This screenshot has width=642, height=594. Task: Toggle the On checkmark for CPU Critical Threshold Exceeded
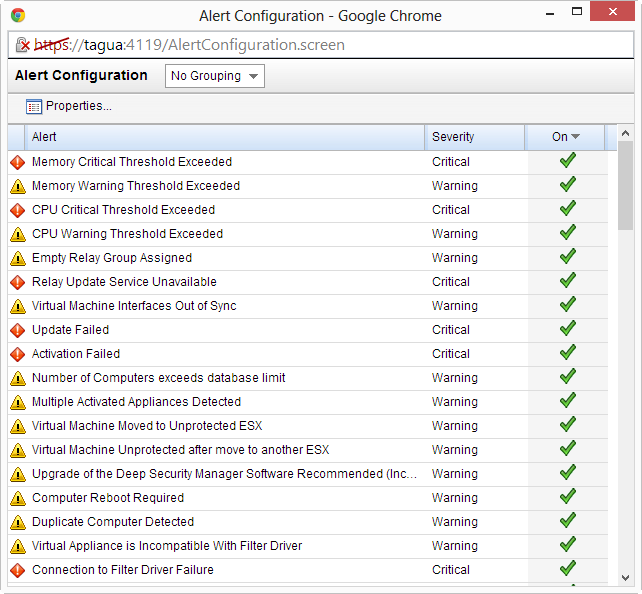567,209
